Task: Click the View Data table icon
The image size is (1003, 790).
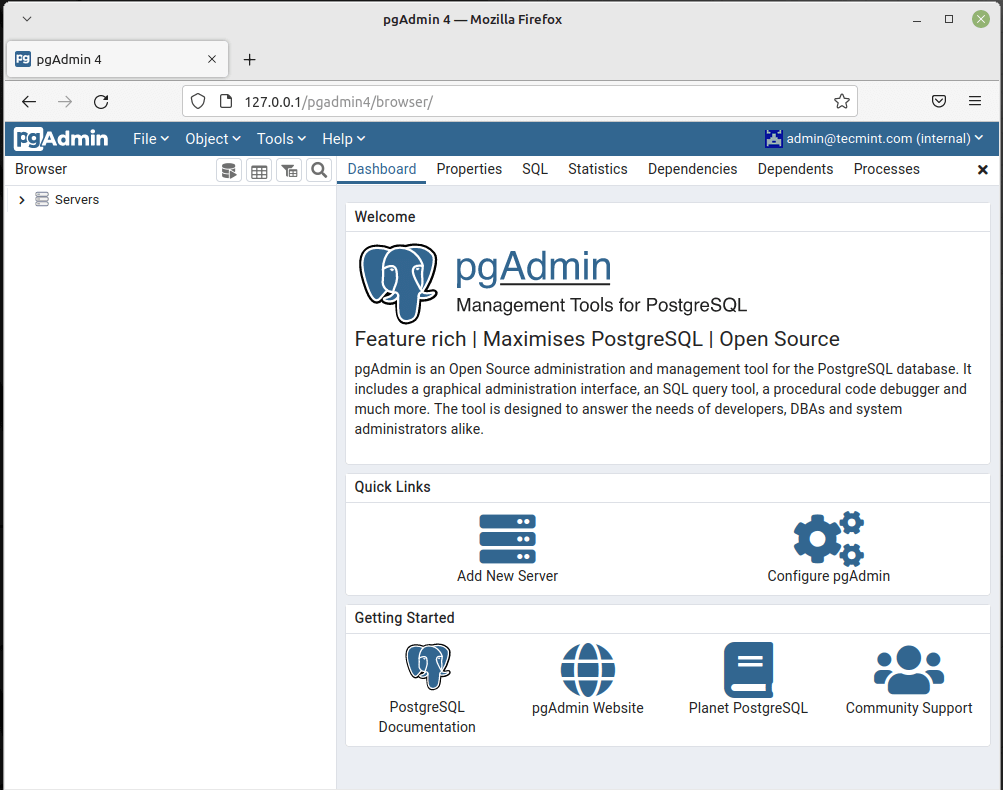Action: pyautogui.click(x=259, y=171)
